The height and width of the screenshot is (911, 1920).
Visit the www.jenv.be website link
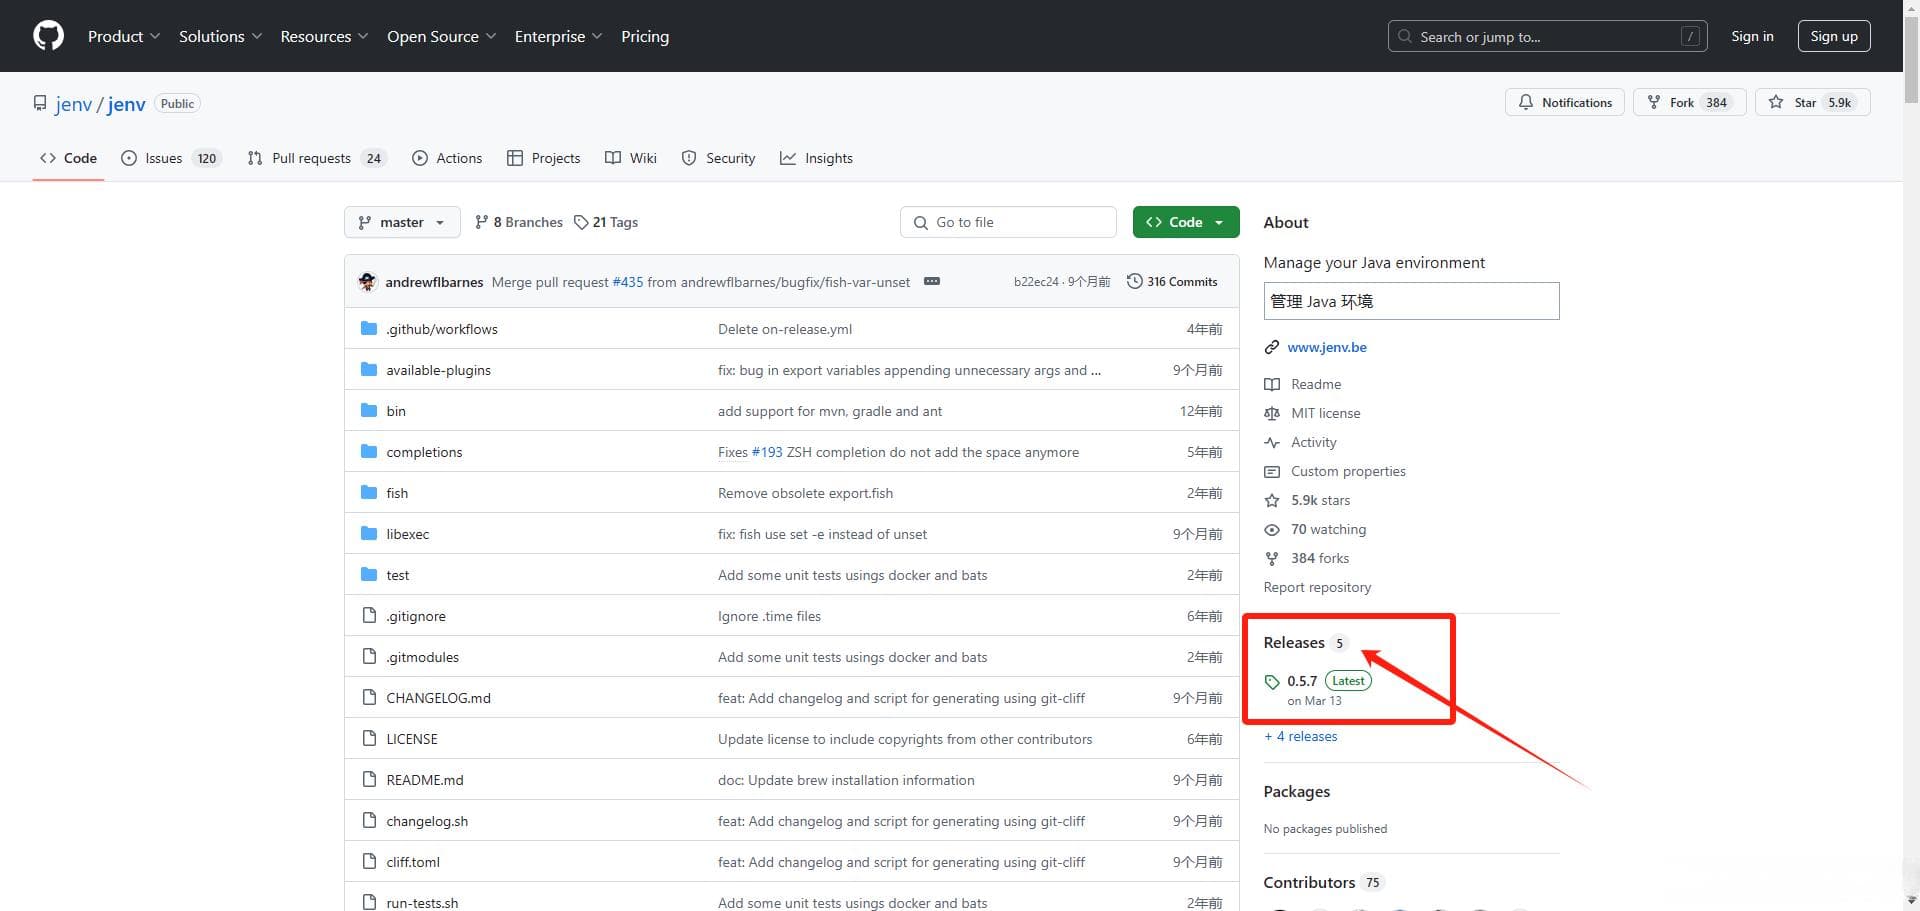point(1327,347)
